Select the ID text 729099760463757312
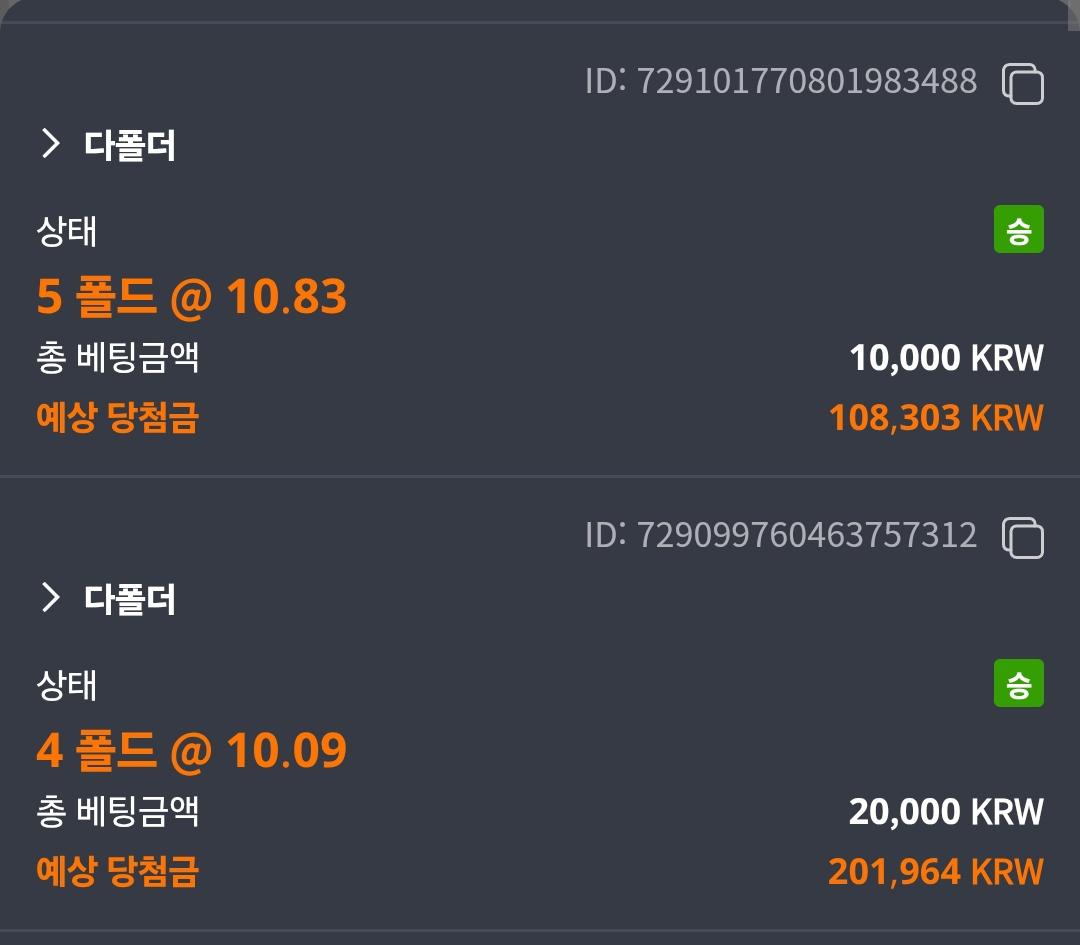This screenshot has height=945, width=1080. coord(780,535)
